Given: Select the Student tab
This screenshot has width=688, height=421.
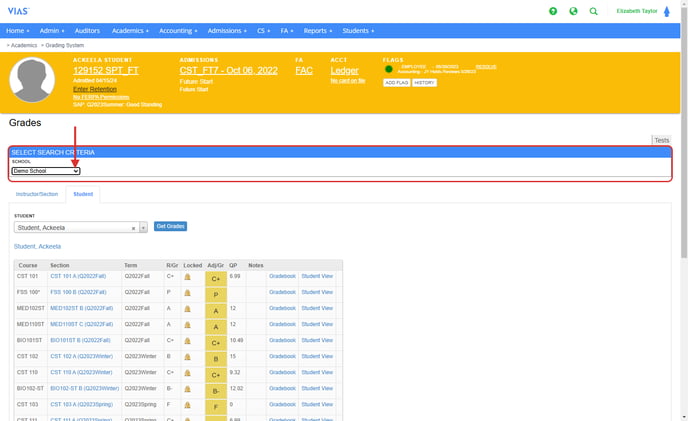Looking at the screenshot, I should tap(83, 194).
